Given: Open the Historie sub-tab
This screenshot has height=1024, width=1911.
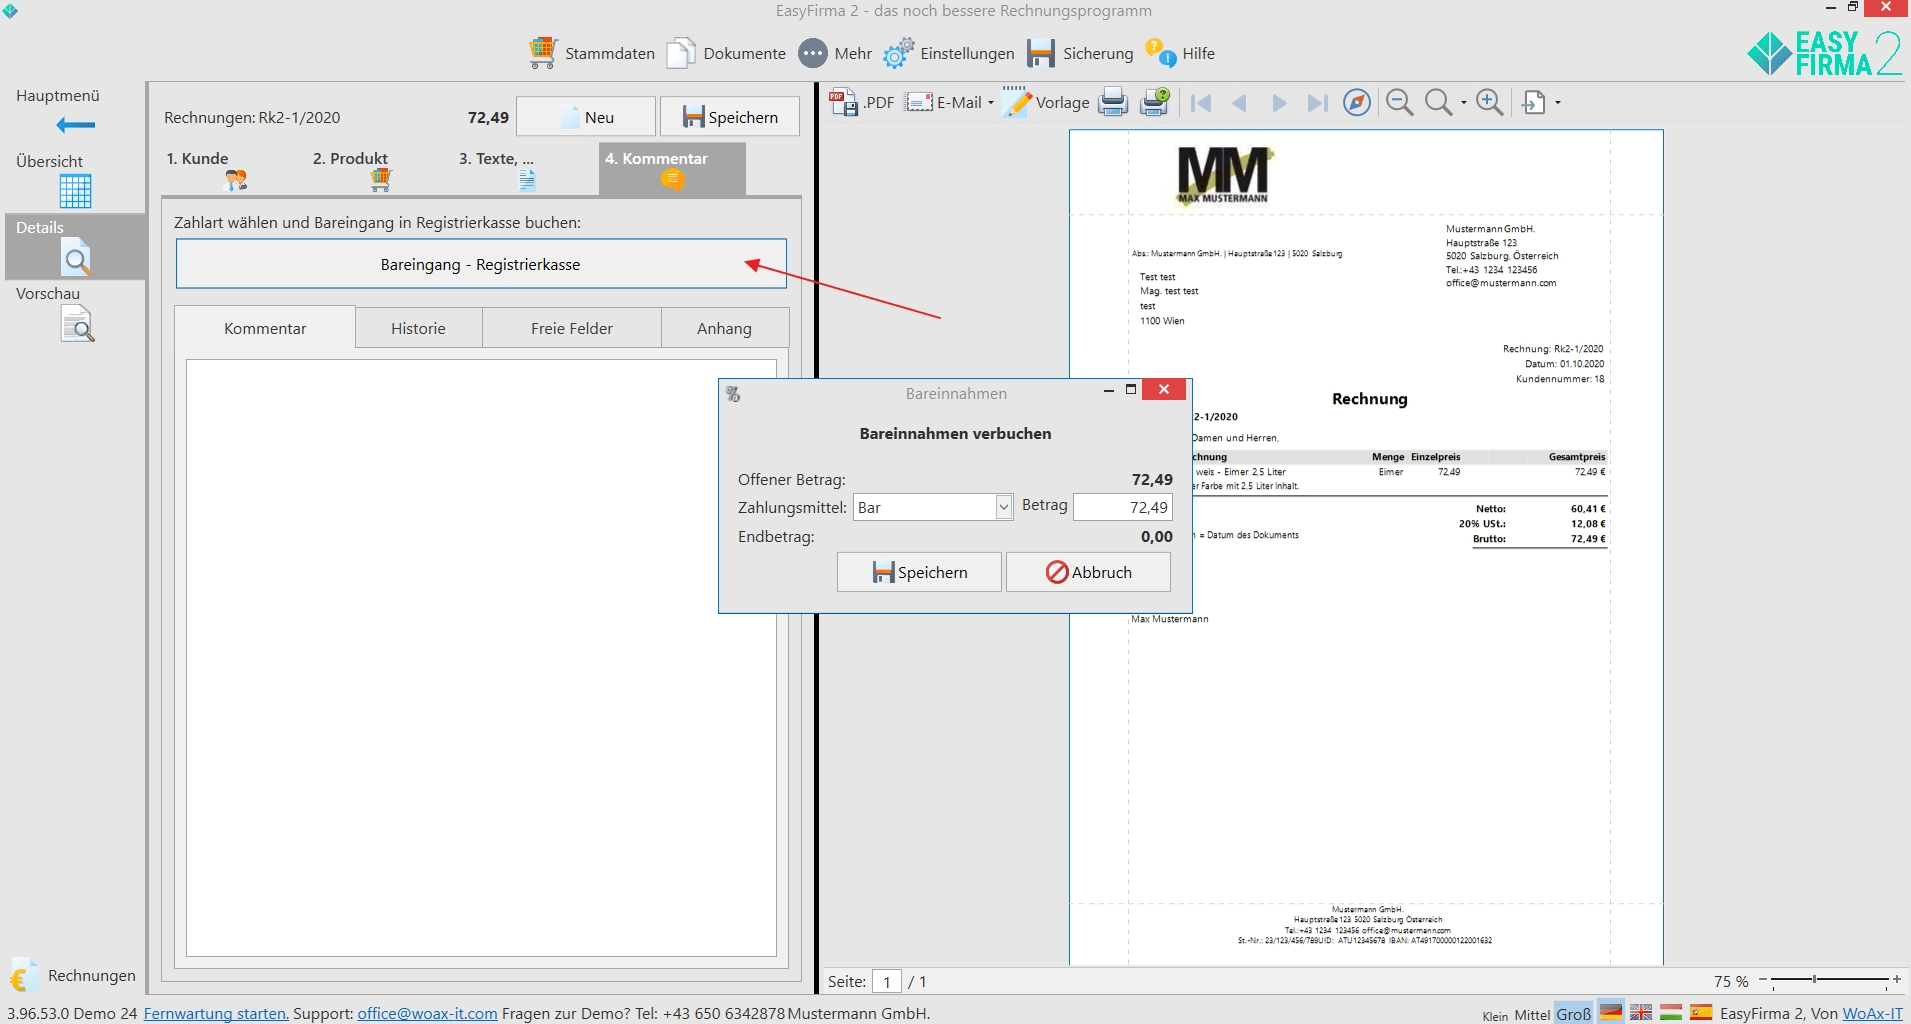Looking at the screenshot, I should pyautogui.click(x=418, y=328).
